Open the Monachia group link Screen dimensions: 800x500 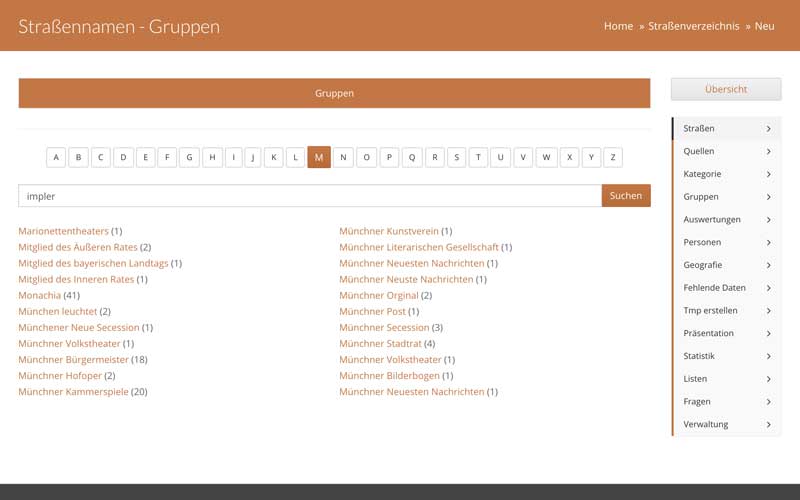(x=39, y=295)
